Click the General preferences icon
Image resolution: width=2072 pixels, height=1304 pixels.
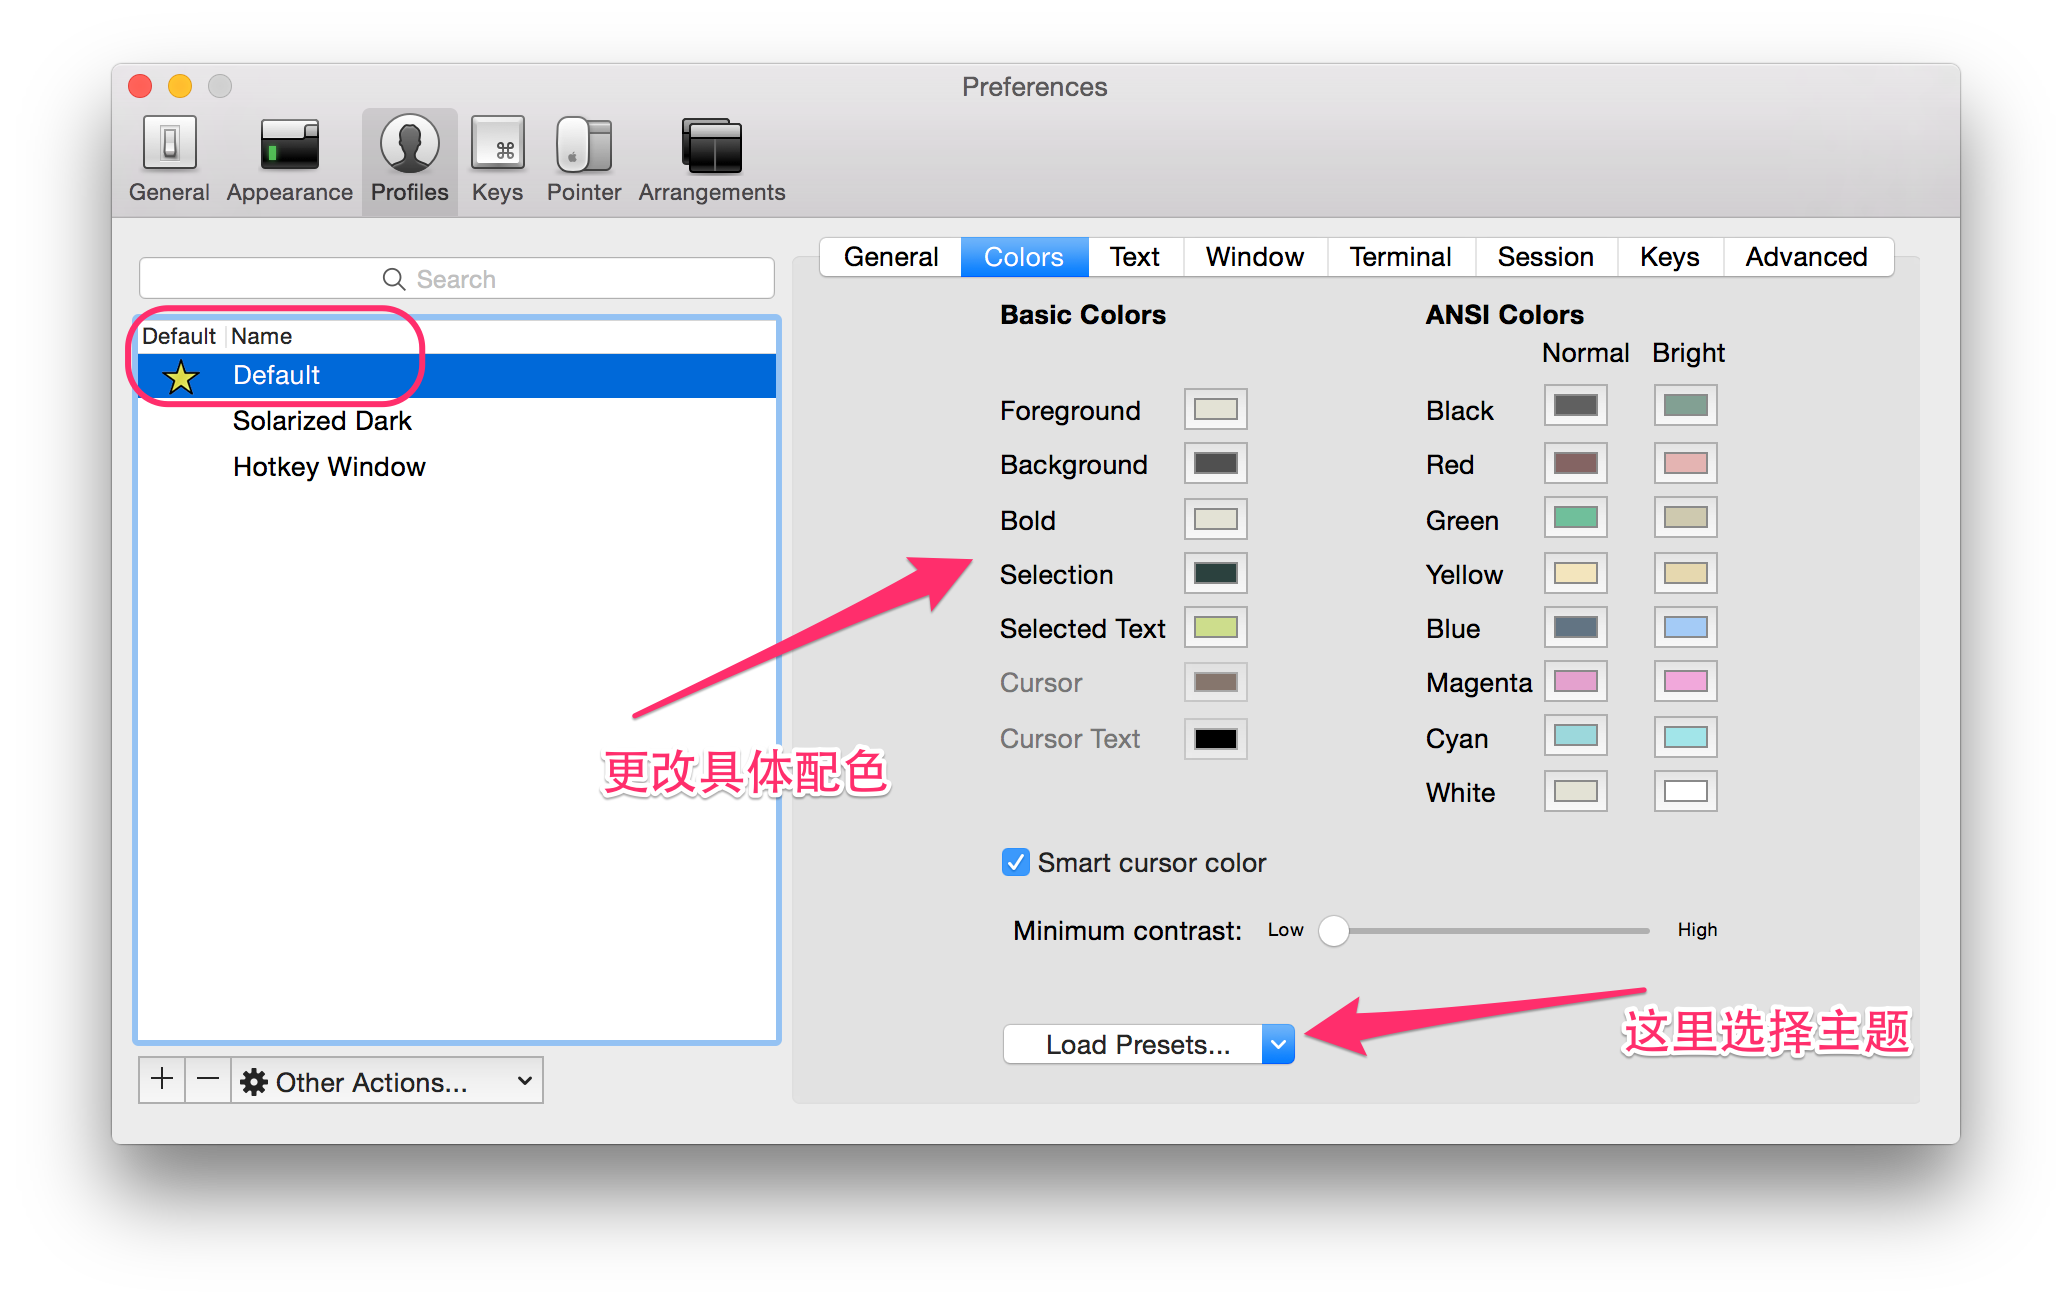tap(168, 155)
